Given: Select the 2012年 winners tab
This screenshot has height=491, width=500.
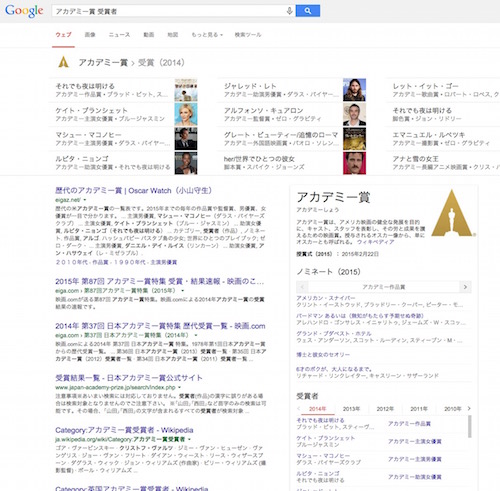Looking at the screenshot, I should [385, 409].
